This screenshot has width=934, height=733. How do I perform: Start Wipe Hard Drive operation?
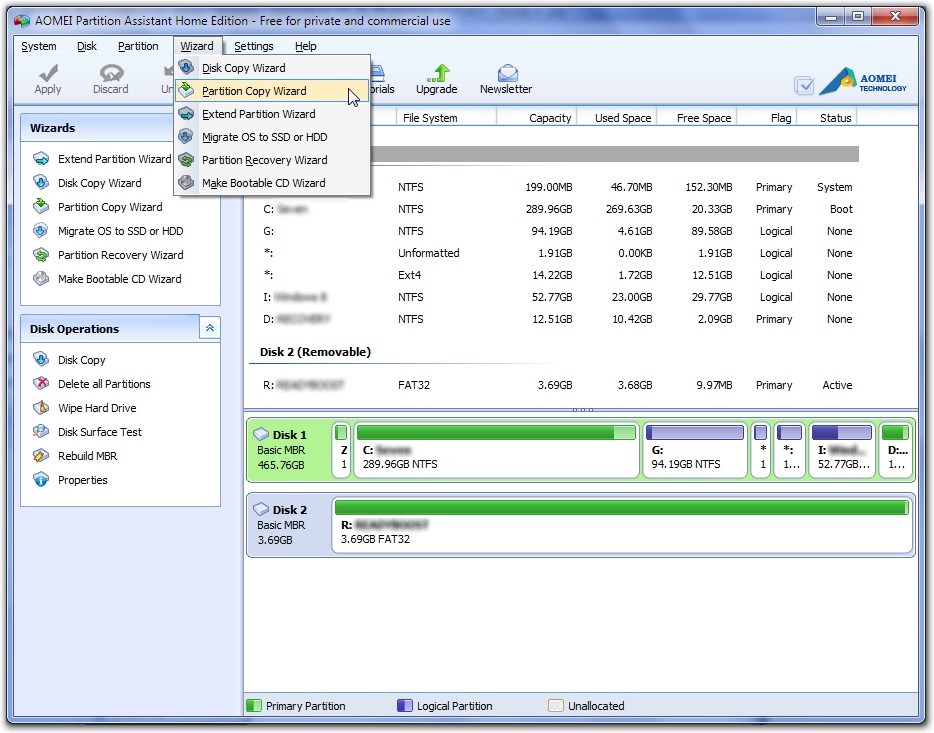pos(97,408)
